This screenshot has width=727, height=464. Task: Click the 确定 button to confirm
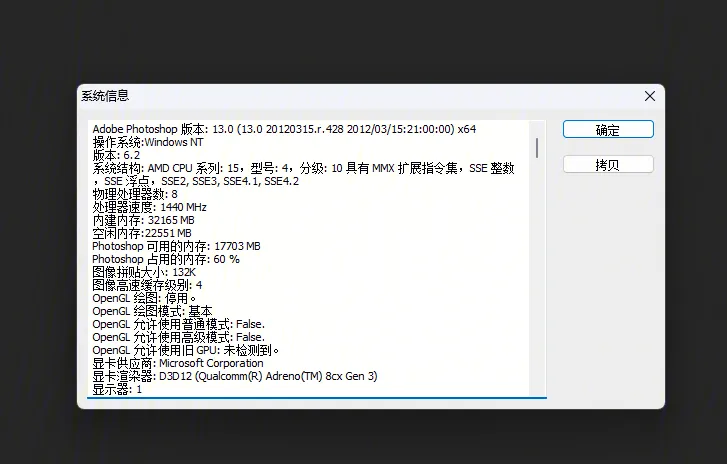coord(608,129)
